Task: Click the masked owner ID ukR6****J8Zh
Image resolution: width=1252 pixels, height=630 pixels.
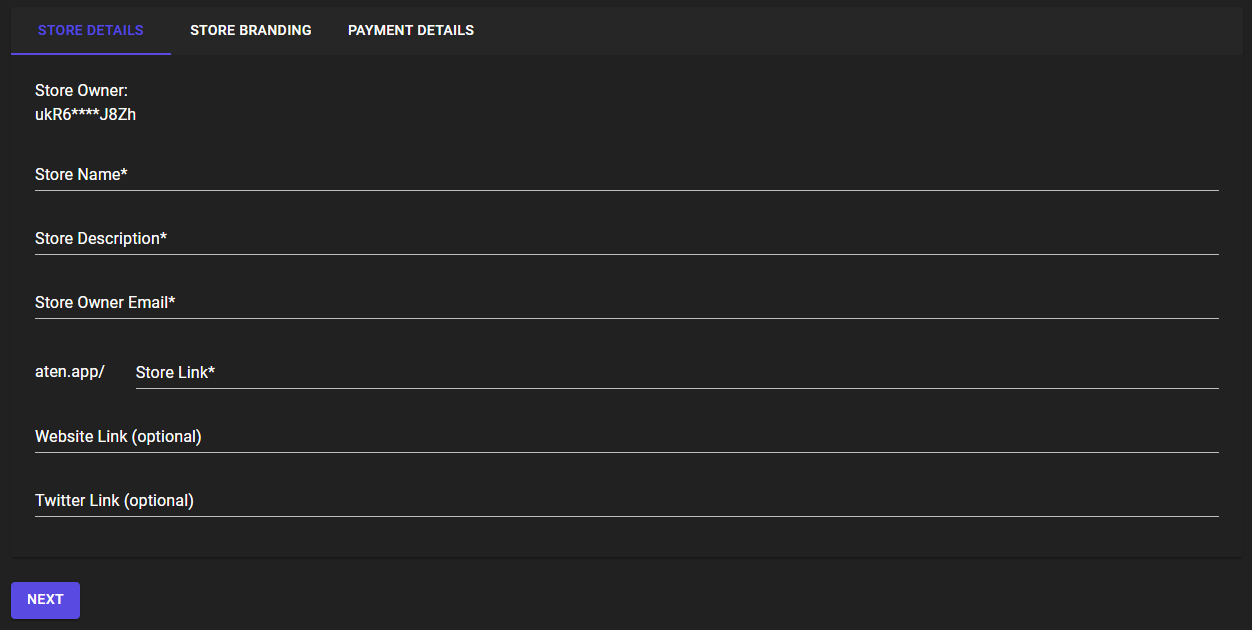Action: pos(85,115)
